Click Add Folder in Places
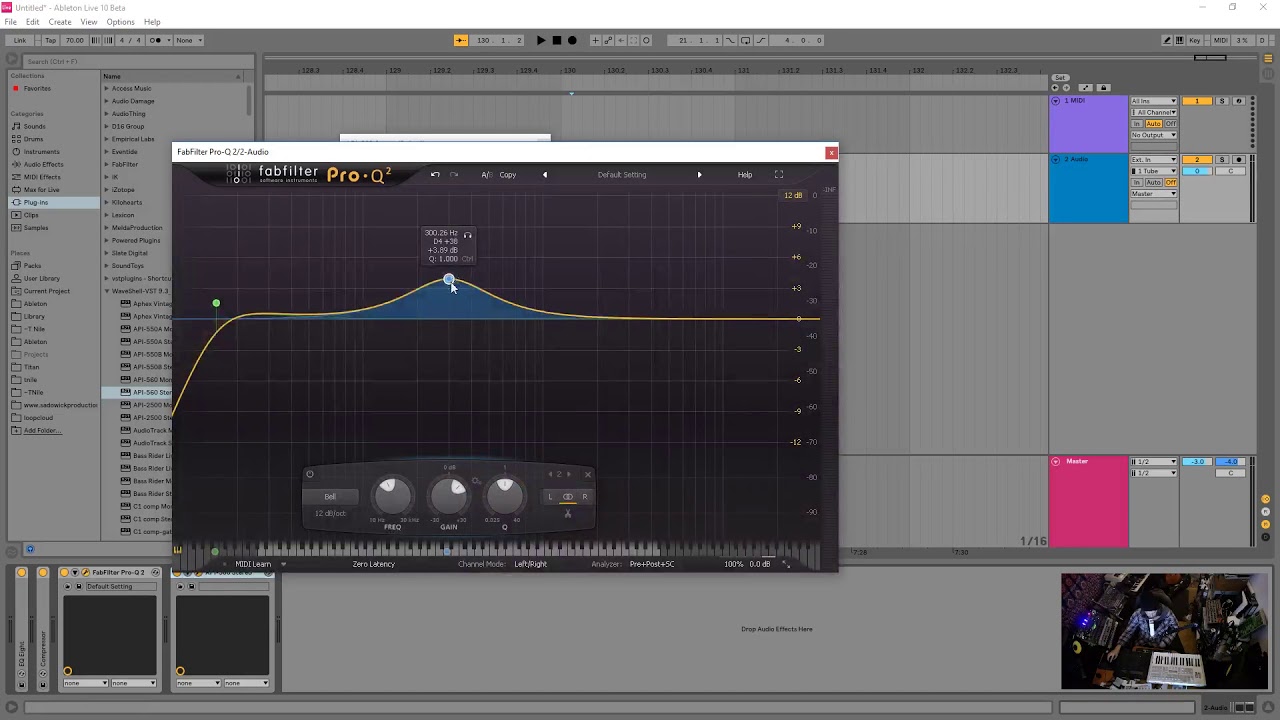Screen dimensions: 1280x720 click(40, 430)
